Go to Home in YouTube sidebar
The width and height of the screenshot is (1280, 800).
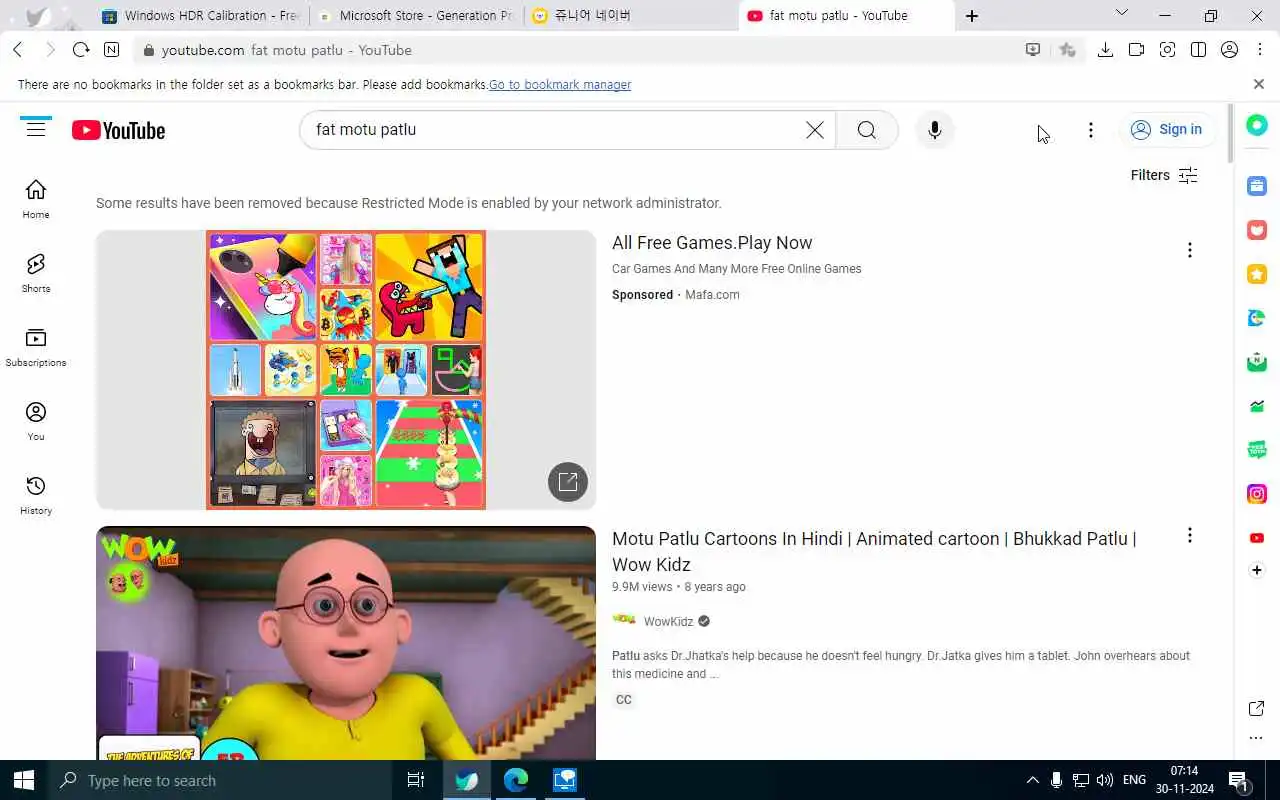coord(36,199)
